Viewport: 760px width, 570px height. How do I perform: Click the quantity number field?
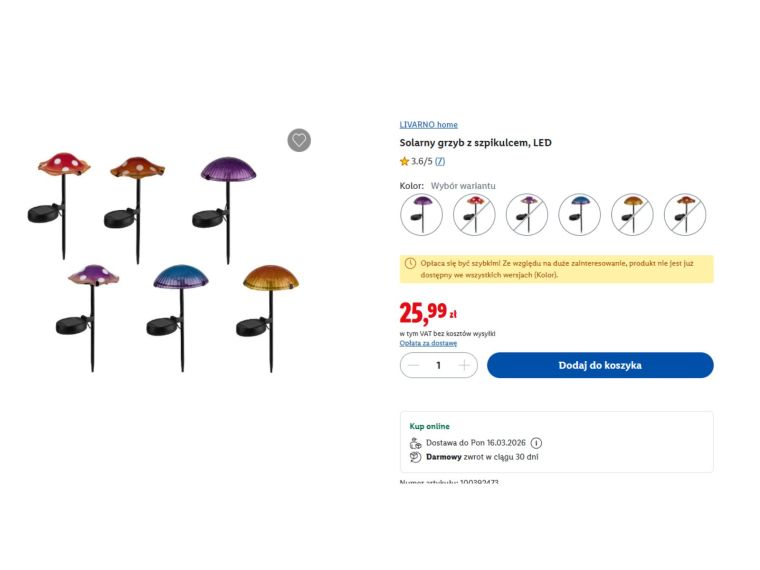click(x=438, y=365)
